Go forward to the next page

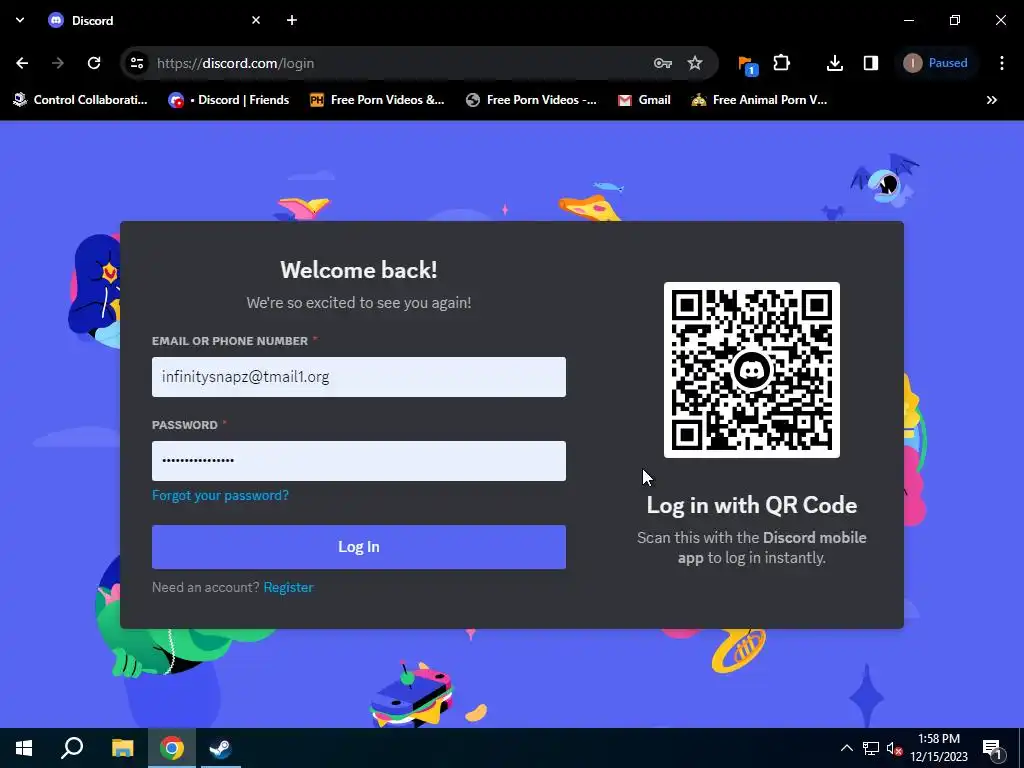[x=58, y=63]
